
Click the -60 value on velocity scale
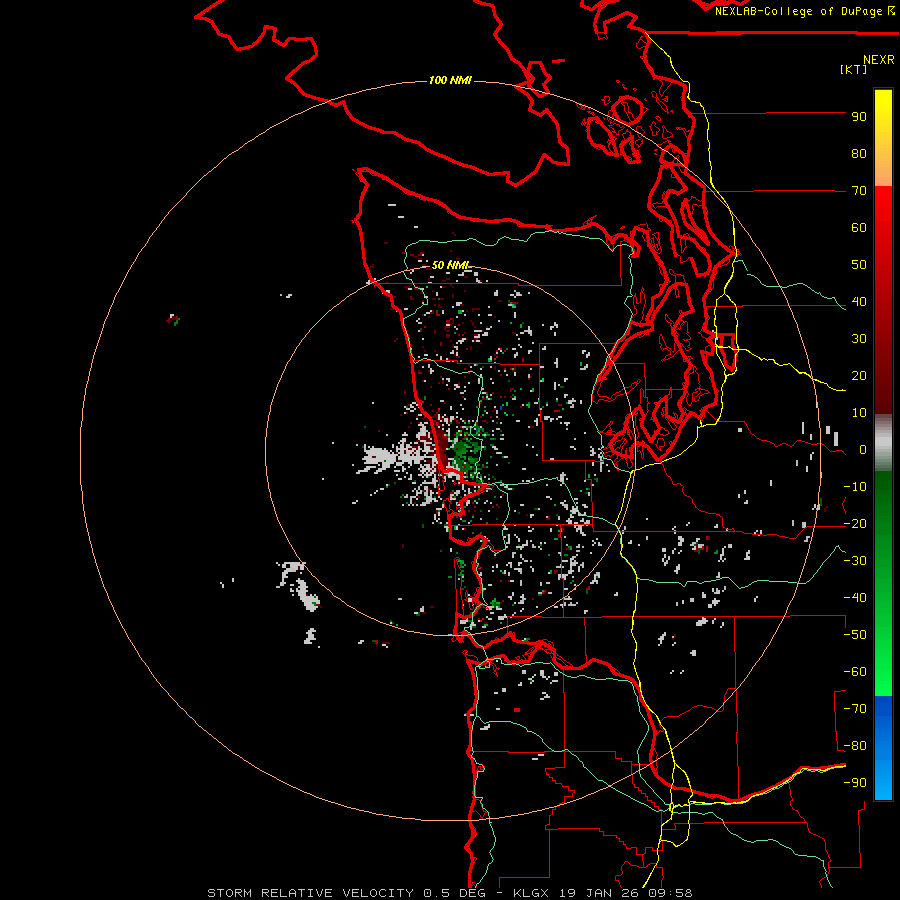coord(855,672)
